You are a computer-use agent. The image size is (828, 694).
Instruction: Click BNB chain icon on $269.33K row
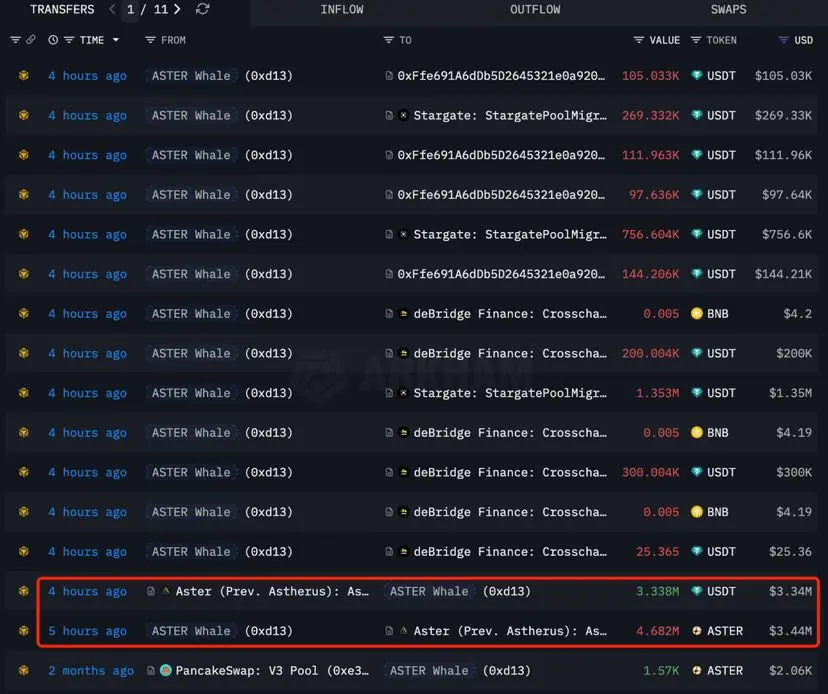tap(24, 115)
